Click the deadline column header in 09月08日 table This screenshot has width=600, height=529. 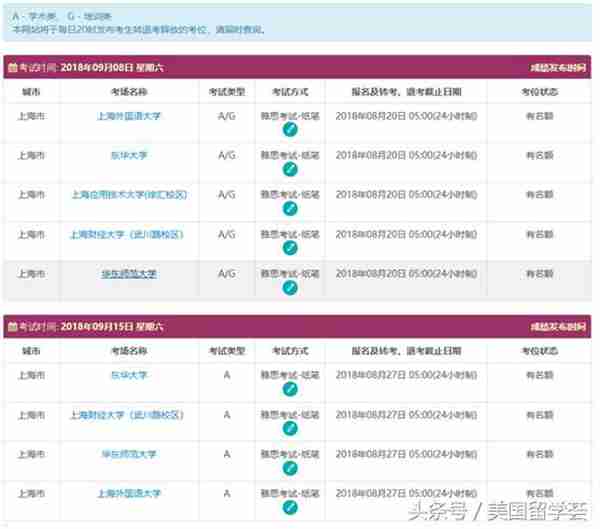(406, 92)
